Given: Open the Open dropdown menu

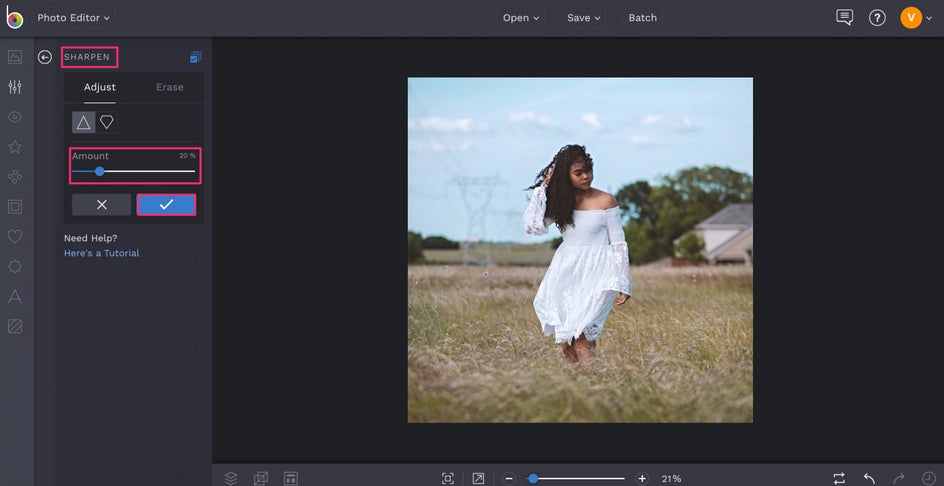Looking at the screenshot, I should pyautogui.click(x=521, y=18).
